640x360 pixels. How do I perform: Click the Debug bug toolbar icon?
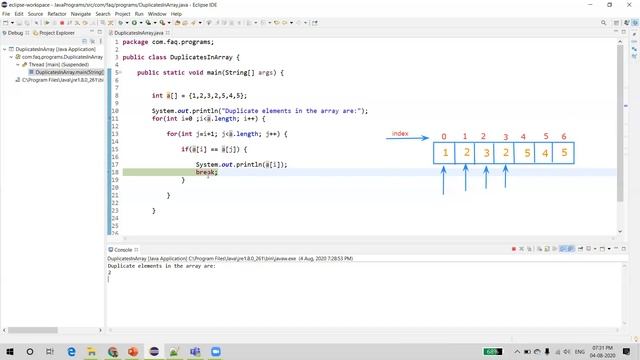pyautogui.click(x=121, y=23)
